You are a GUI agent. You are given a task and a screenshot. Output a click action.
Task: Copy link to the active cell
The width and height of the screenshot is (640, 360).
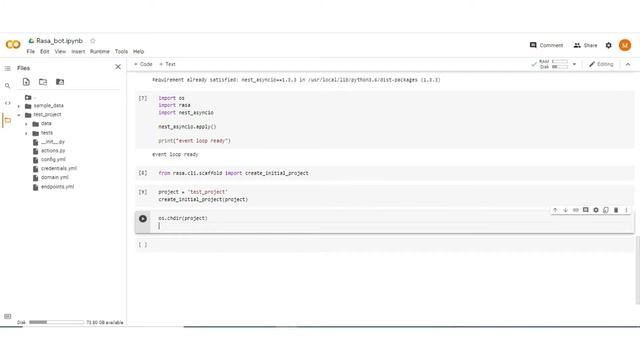pos(576,210)
